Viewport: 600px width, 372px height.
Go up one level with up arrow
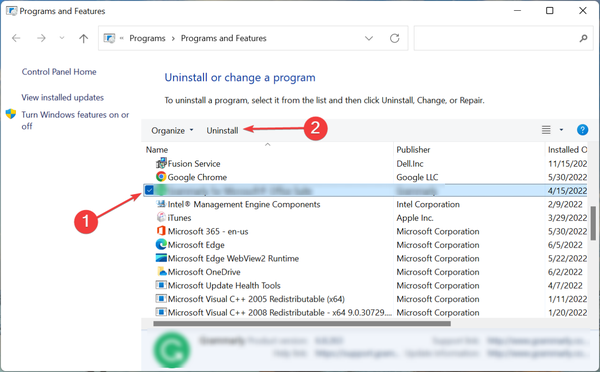[x=83, y=38]
